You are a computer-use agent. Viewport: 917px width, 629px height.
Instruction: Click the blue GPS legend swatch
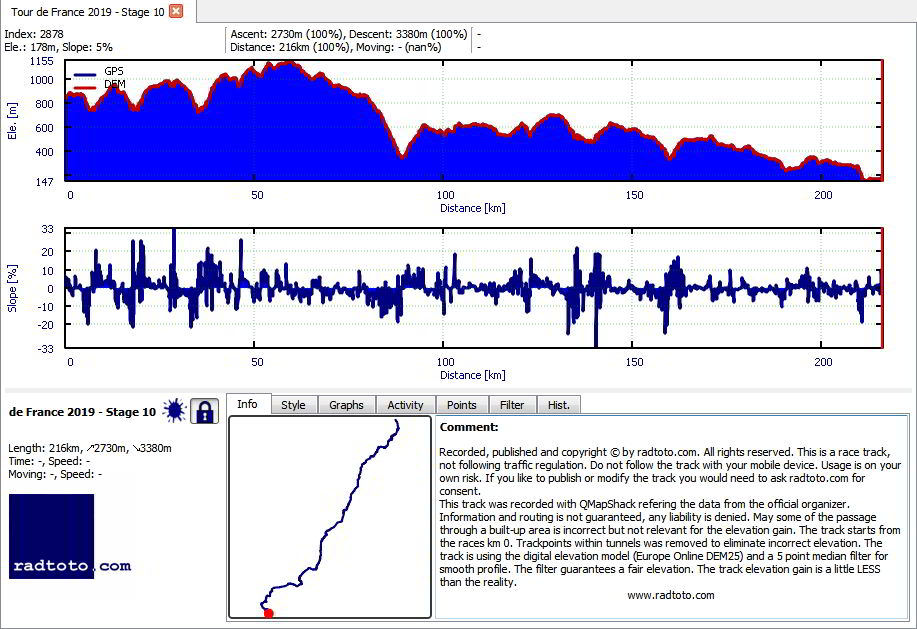(x=85, y=74)
